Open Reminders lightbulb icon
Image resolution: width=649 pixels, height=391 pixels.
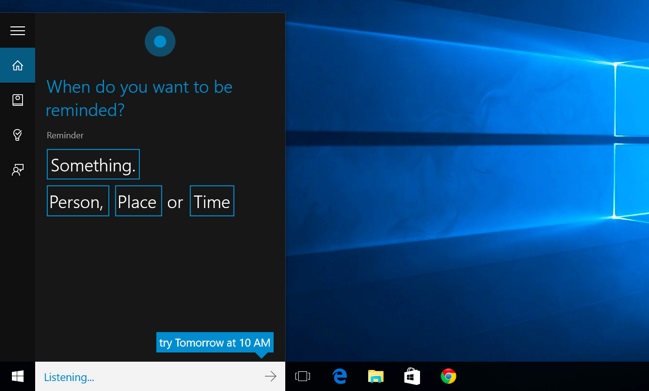17,134
